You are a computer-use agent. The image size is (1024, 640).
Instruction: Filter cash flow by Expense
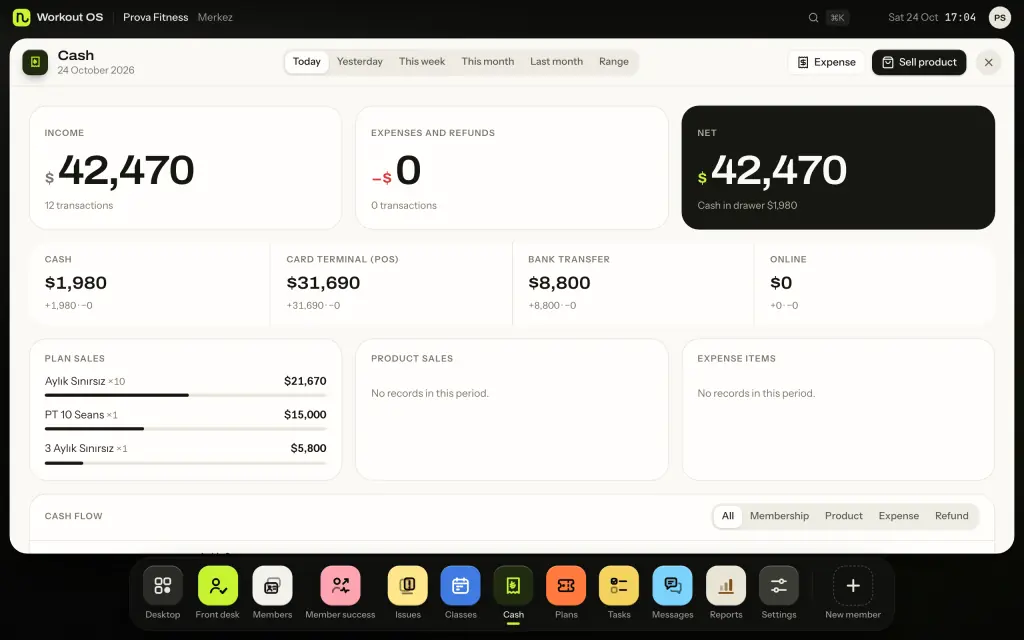pos(899,516)
